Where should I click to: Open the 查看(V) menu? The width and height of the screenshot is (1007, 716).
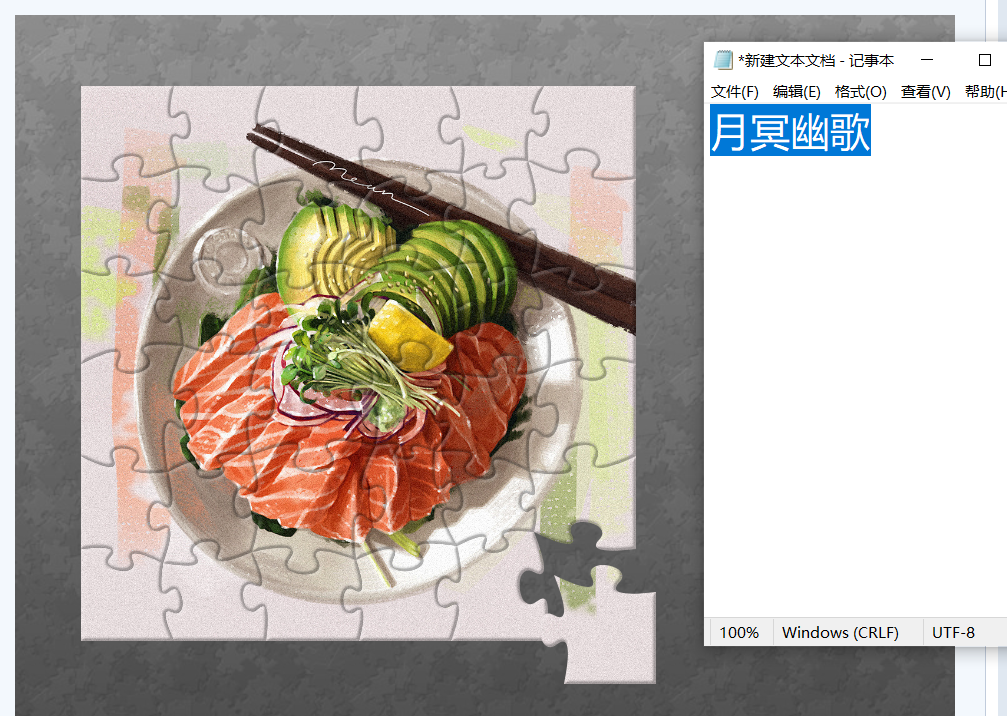pos(925,92)
